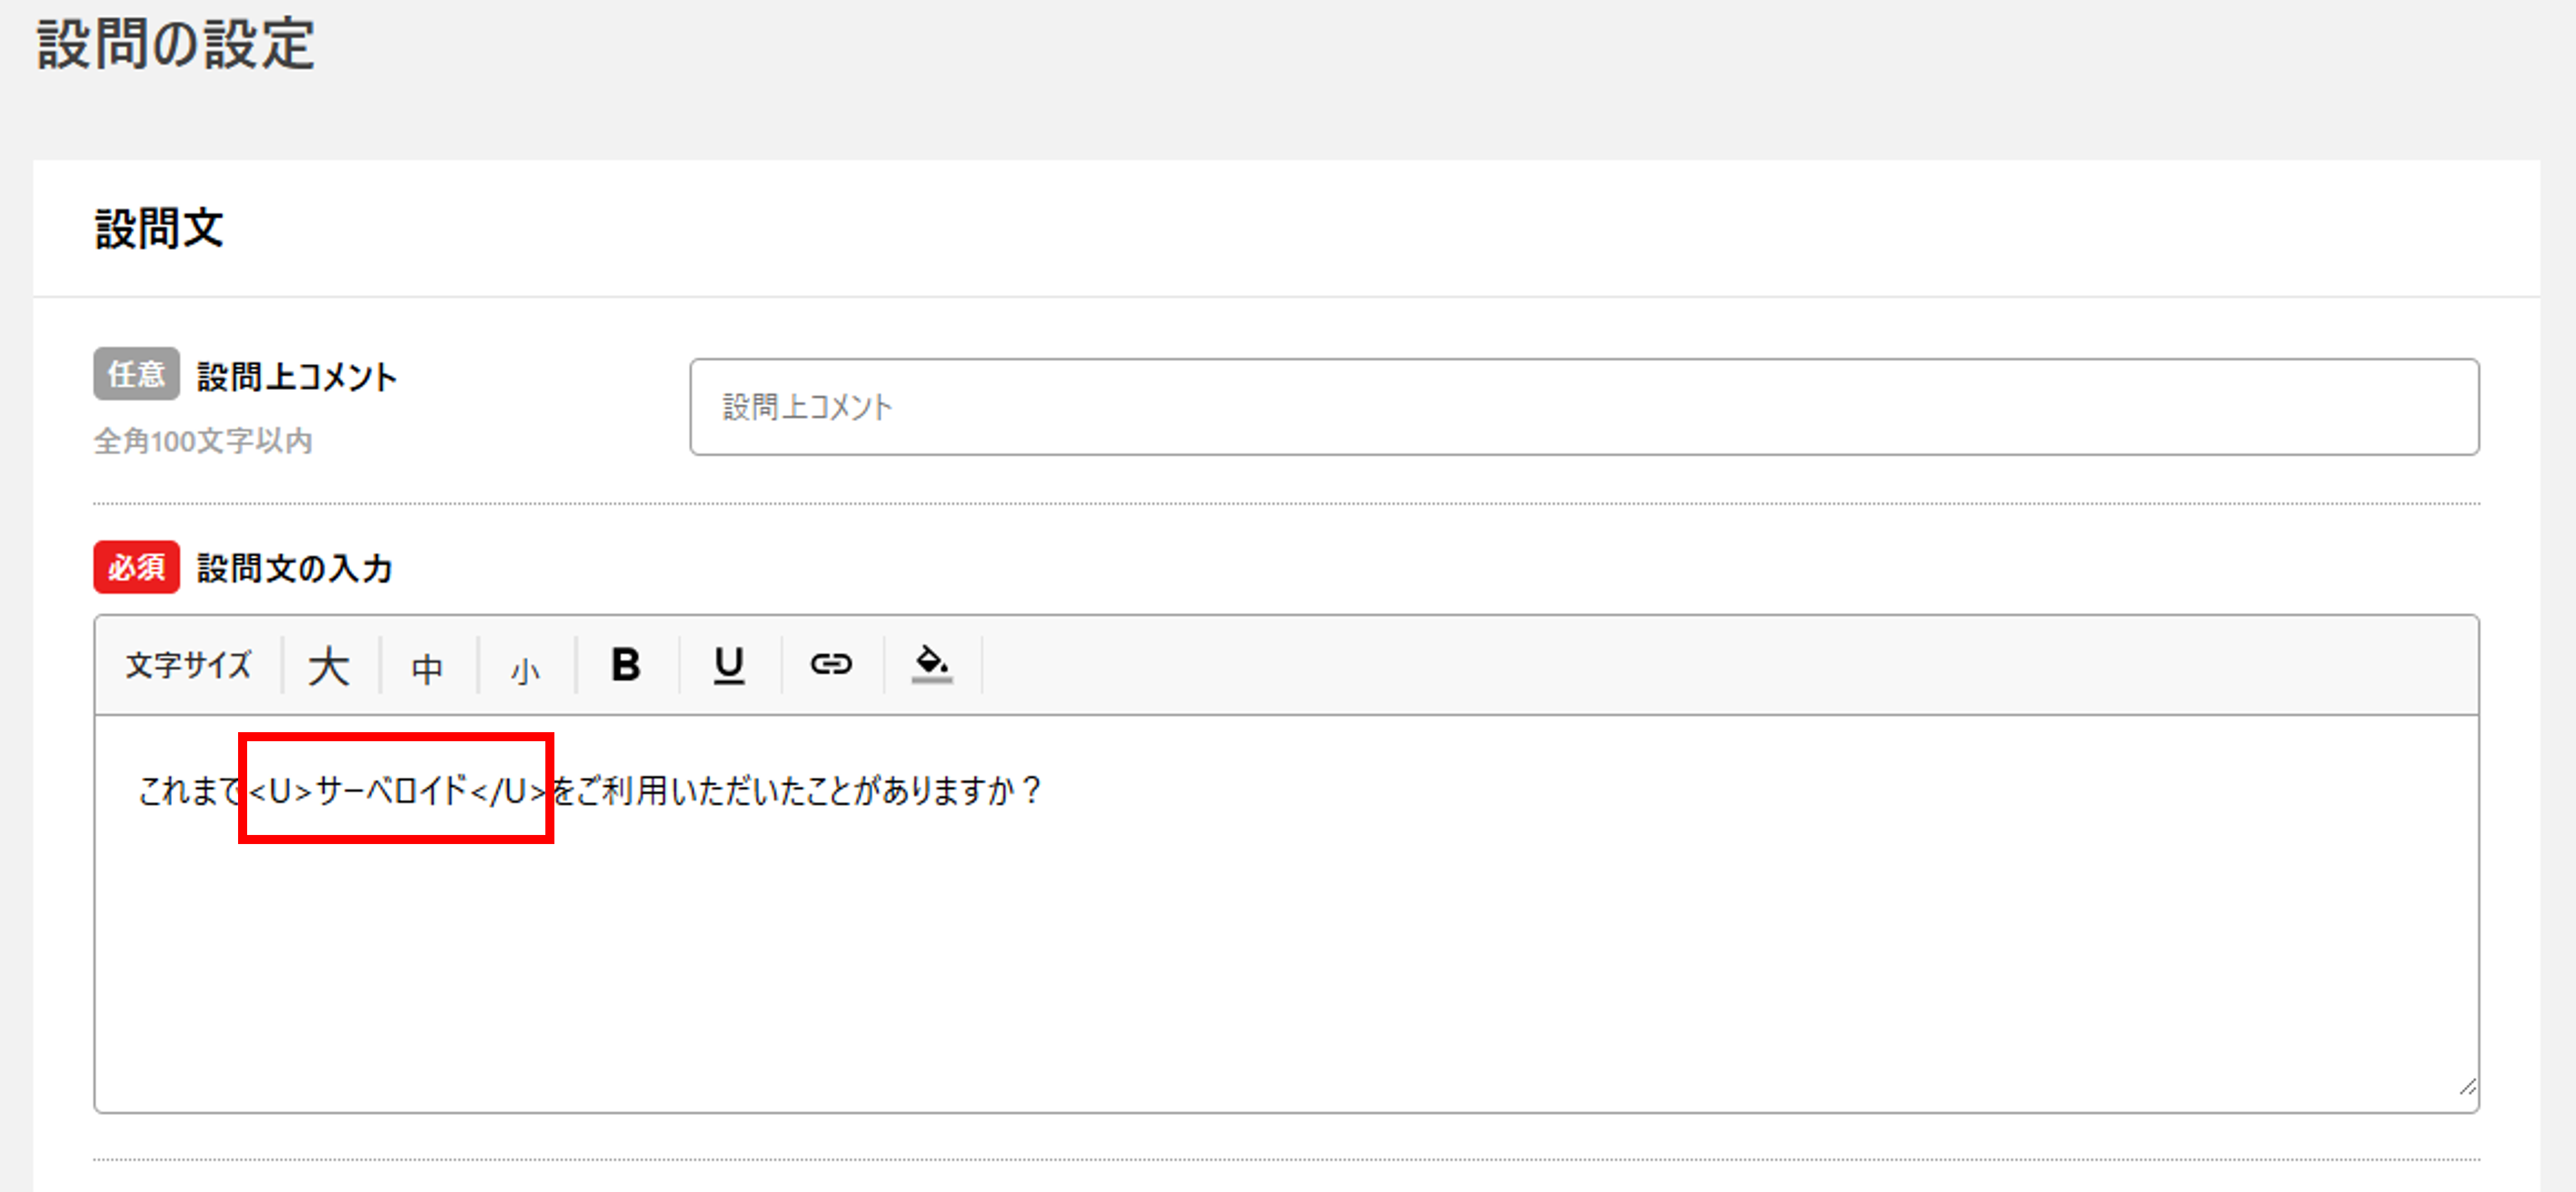Set text size to small (小)
This screenshot has width=2576, height=1192.
coord(525,670)
